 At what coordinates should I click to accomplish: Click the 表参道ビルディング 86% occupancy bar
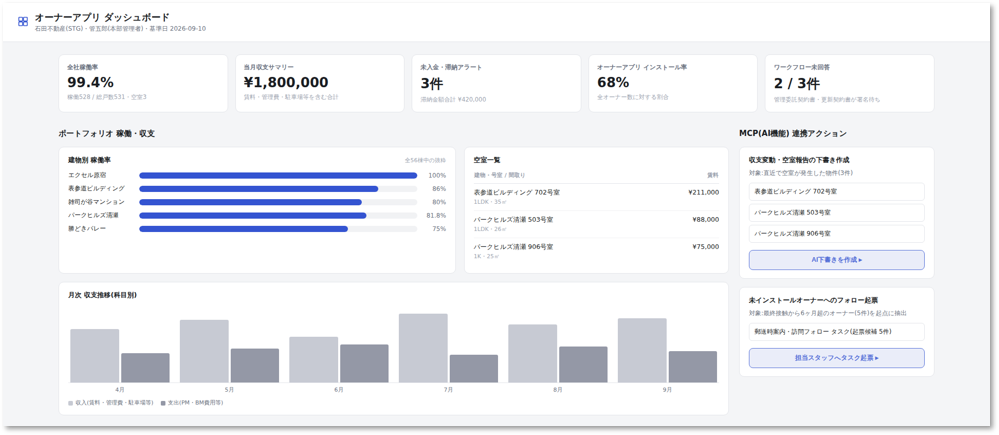pyautogui.click(x=278, y=189)
